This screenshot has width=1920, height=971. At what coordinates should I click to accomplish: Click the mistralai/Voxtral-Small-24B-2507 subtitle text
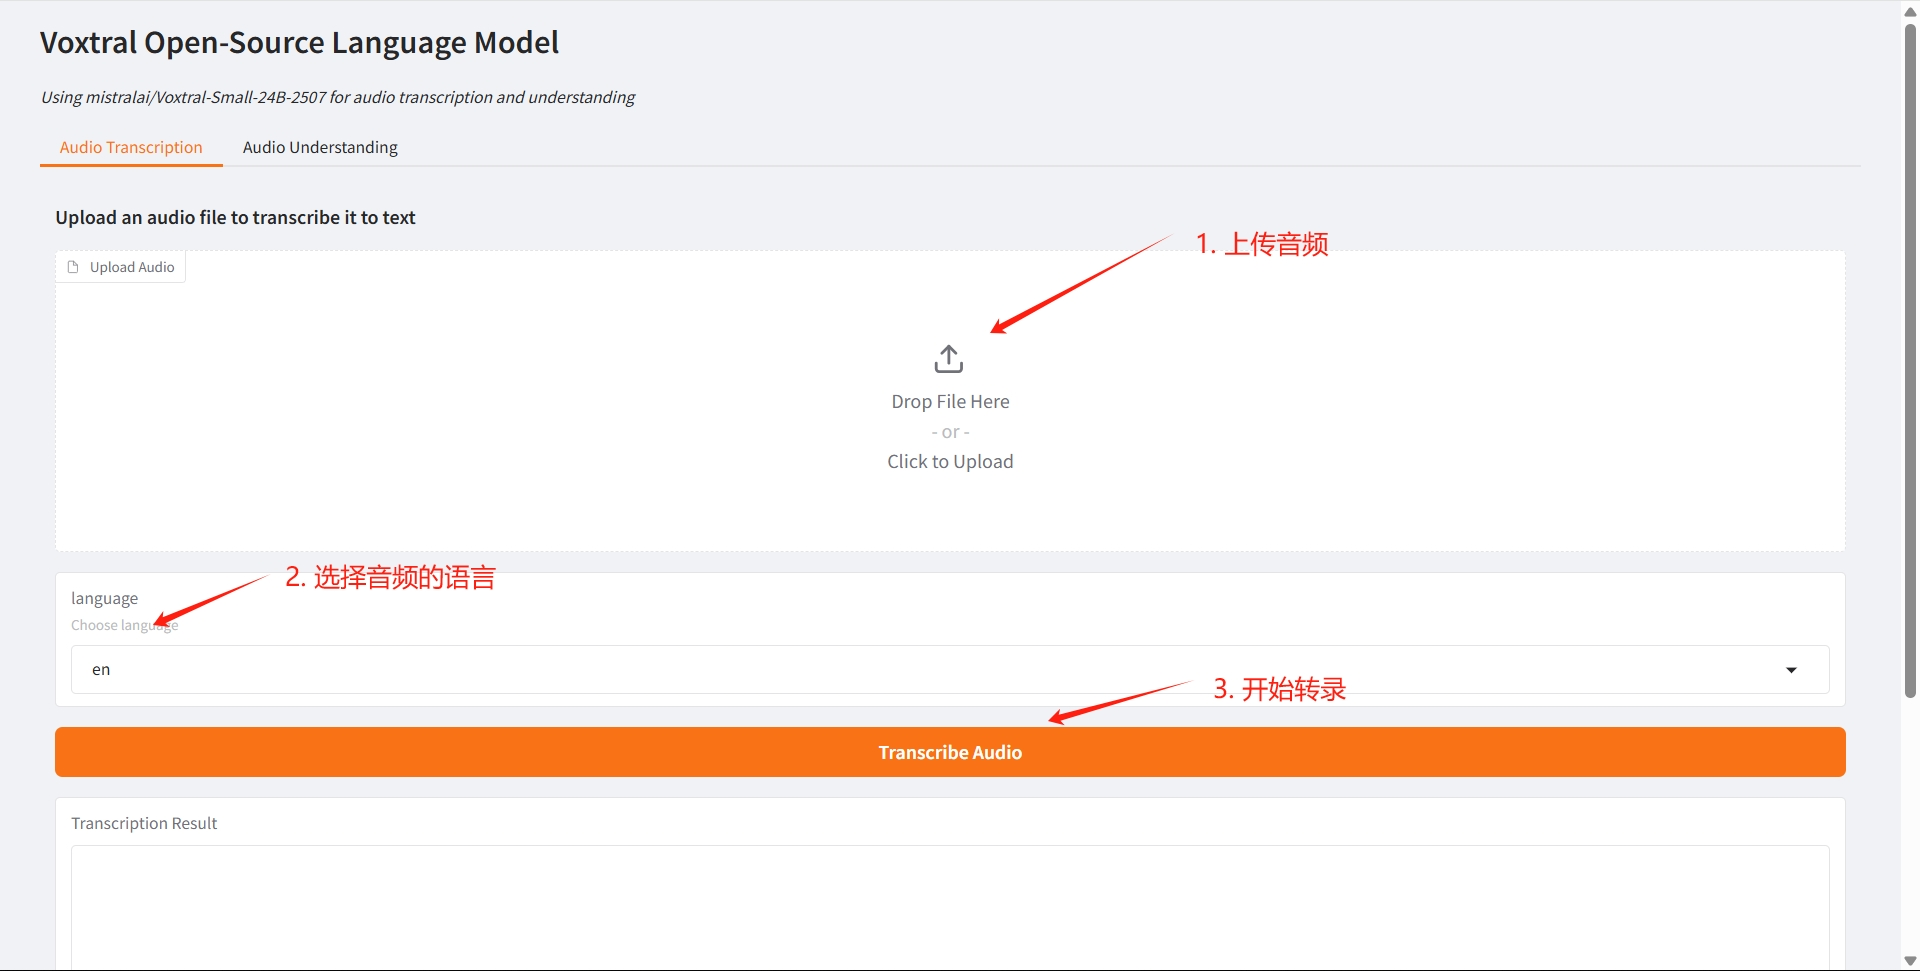click(338, 97)
